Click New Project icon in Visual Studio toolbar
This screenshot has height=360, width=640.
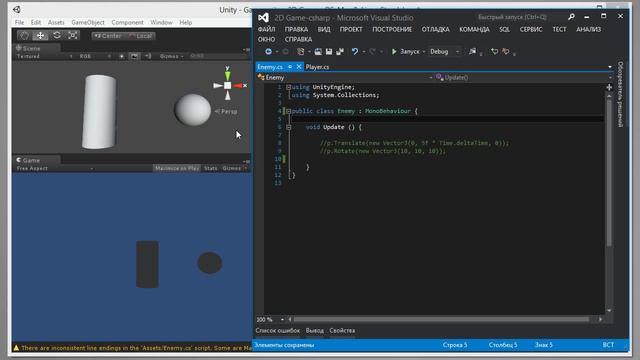301,51
